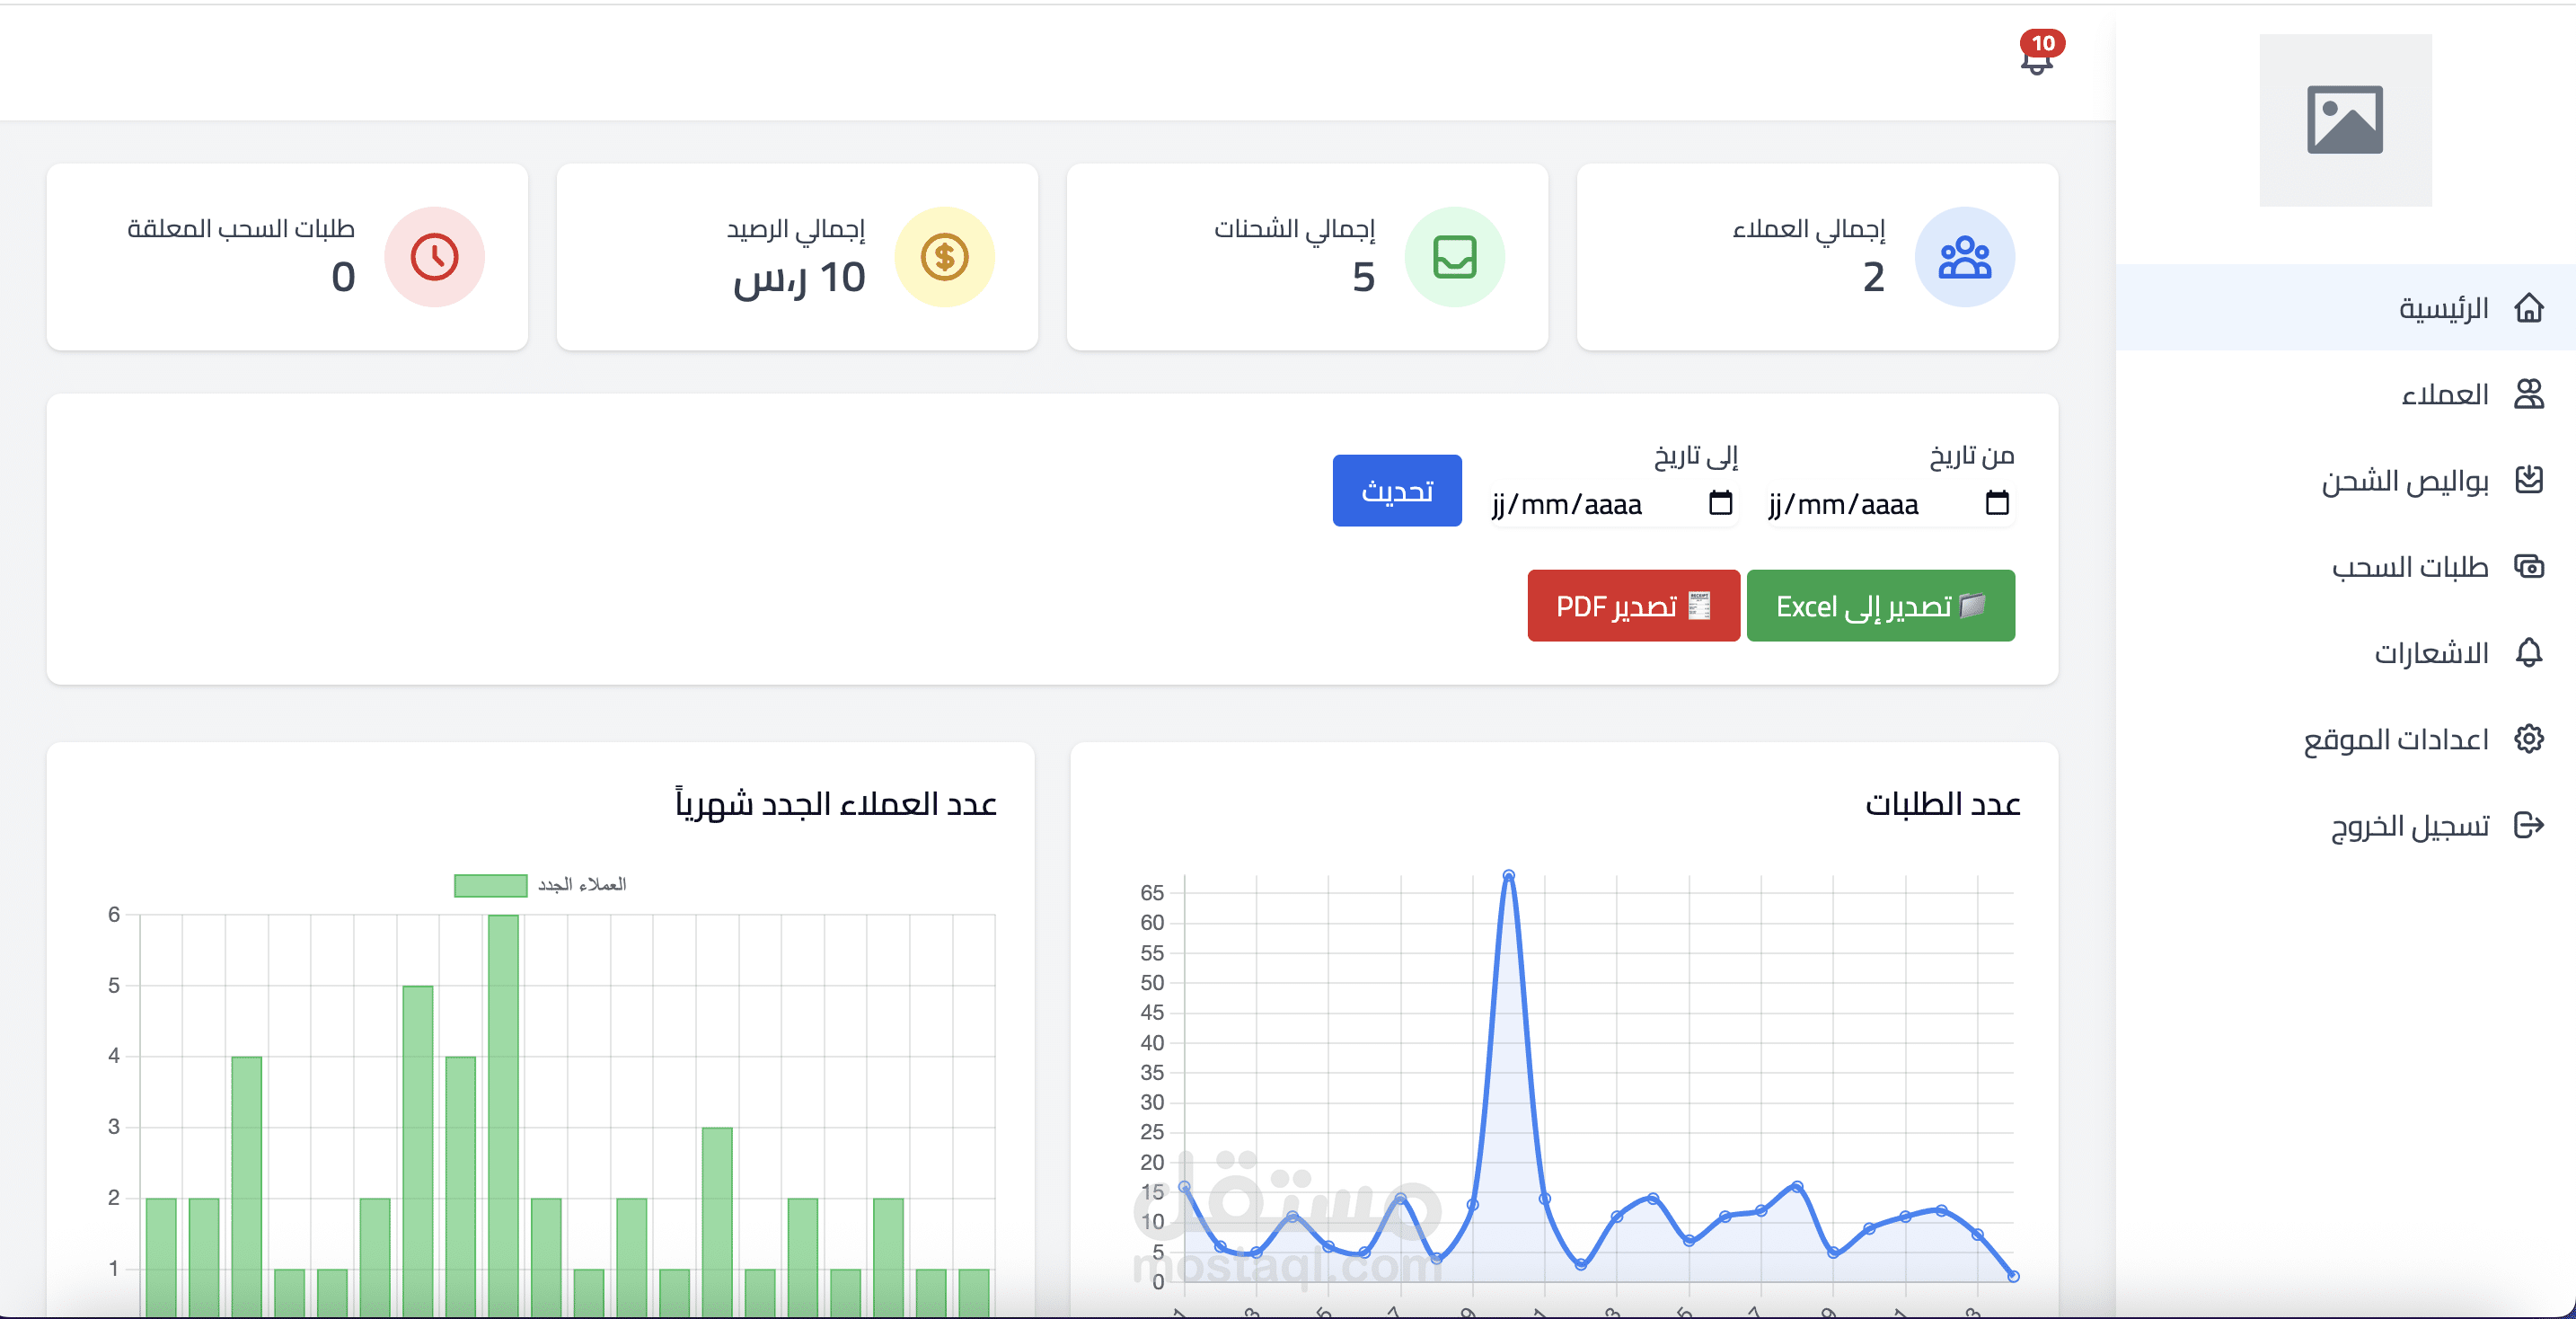Screen dimensions: 2576x1319
Task: Click the blue customers icon in إجمالي العملاء card
Action: 1964,257
